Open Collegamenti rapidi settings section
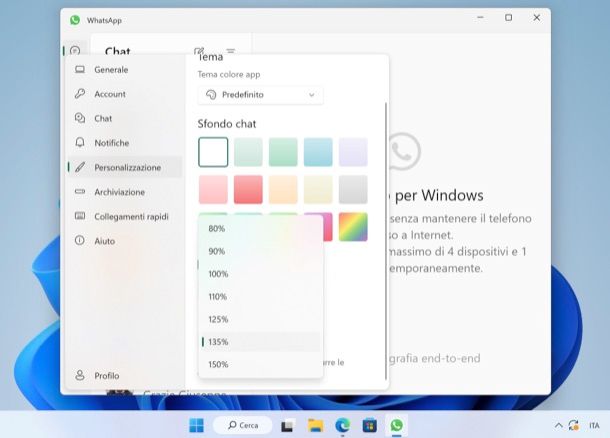 [x=125, y=217]
